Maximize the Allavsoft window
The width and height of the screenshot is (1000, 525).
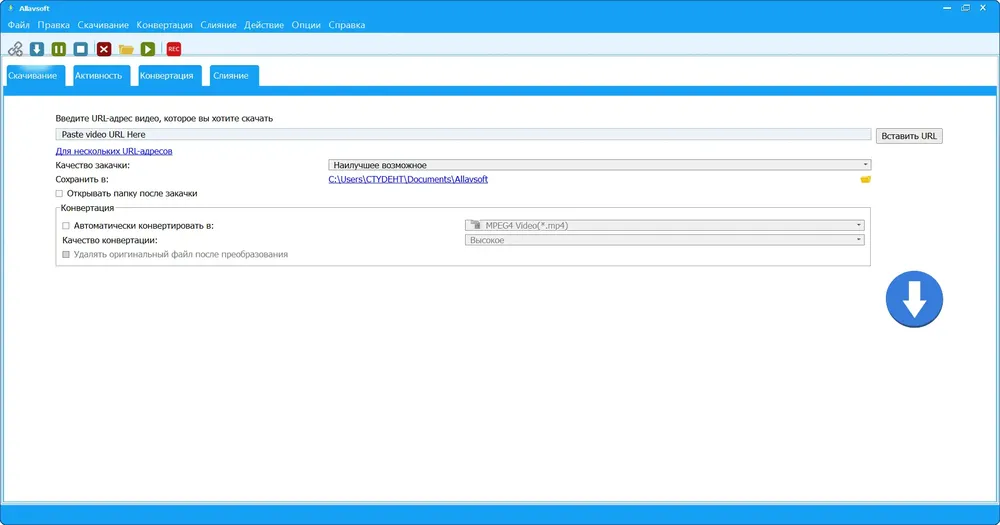click(965, 8)
